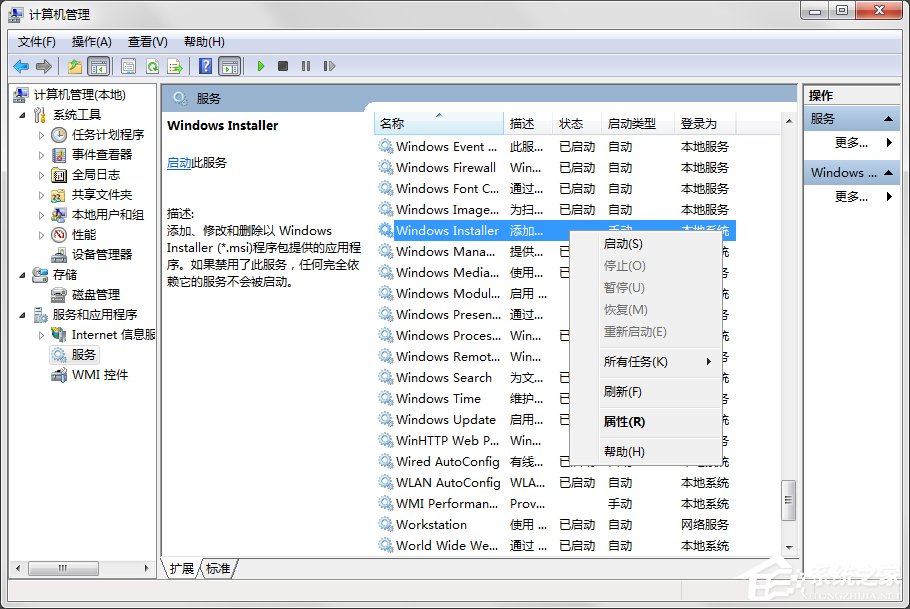Viewport: 910px width, 609px height.
Task: Open the Help question mark toolbar icon
Action: click(x=205, y=66)
